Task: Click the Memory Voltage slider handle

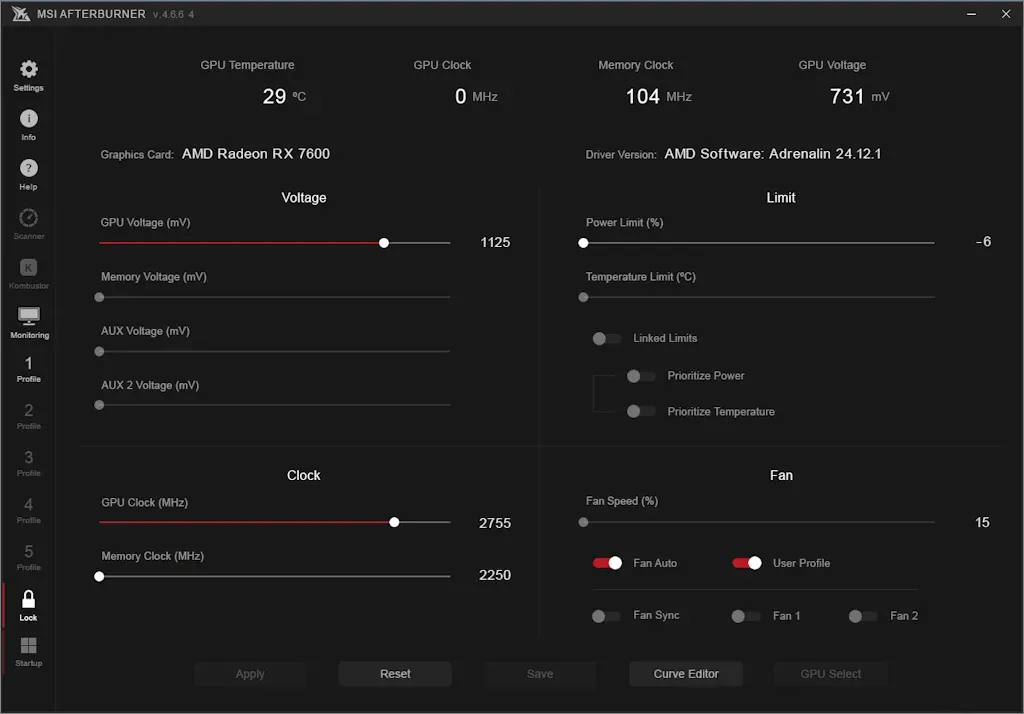Action: point(99,297)
